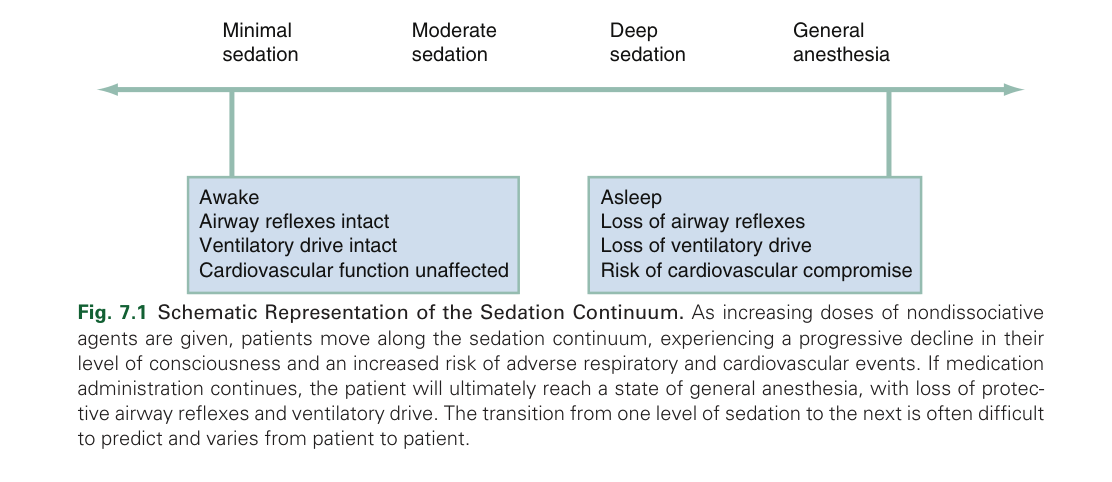The image size is (1112, 482).
Task: Select the "General anesthesia" heading
Action: pyautogui.click(x=840, y=43)
